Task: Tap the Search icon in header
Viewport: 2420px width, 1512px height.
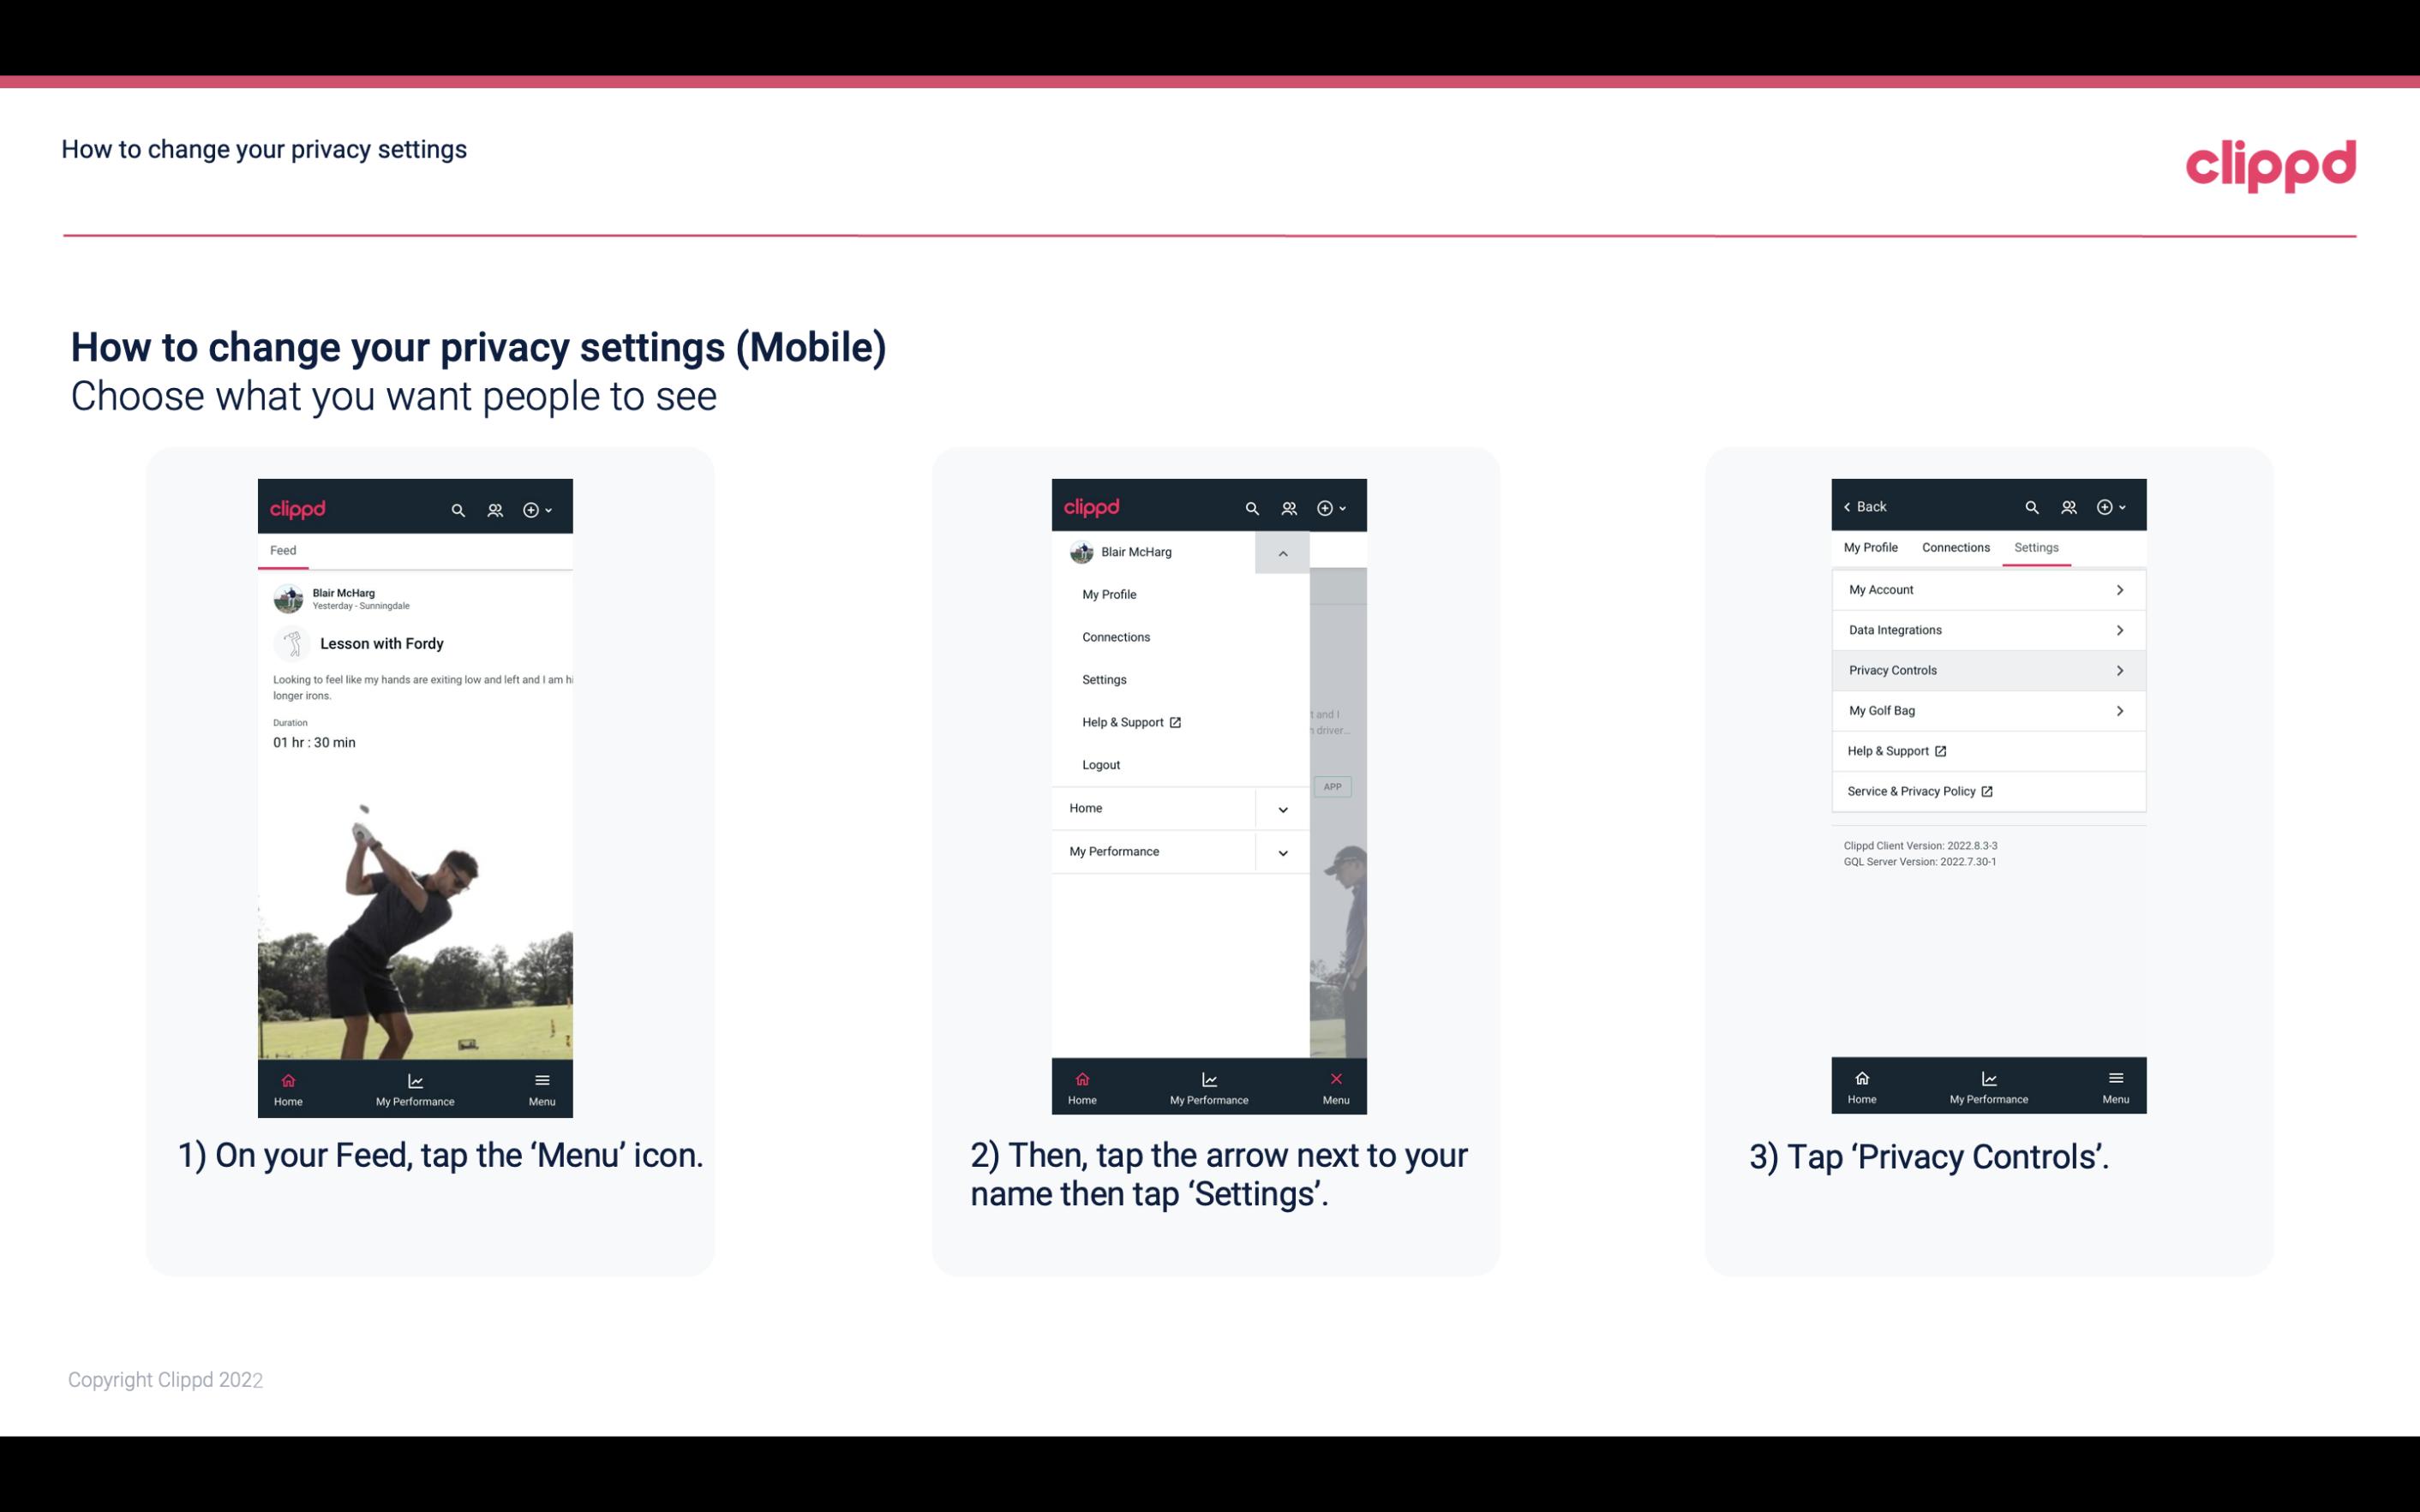Action: click(460, 509)
